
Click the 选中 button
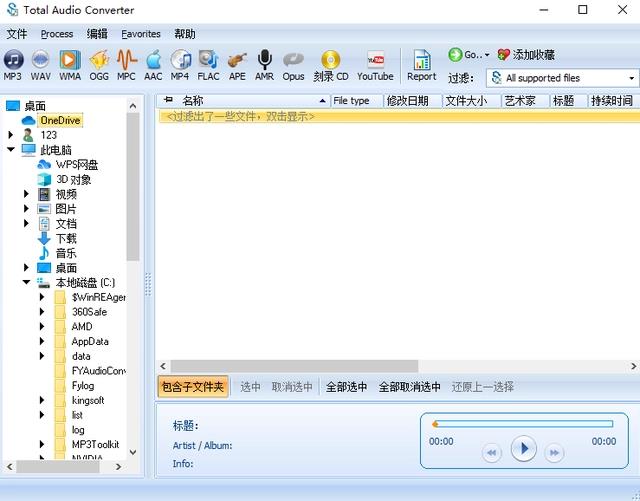click(x=250, y=387)
